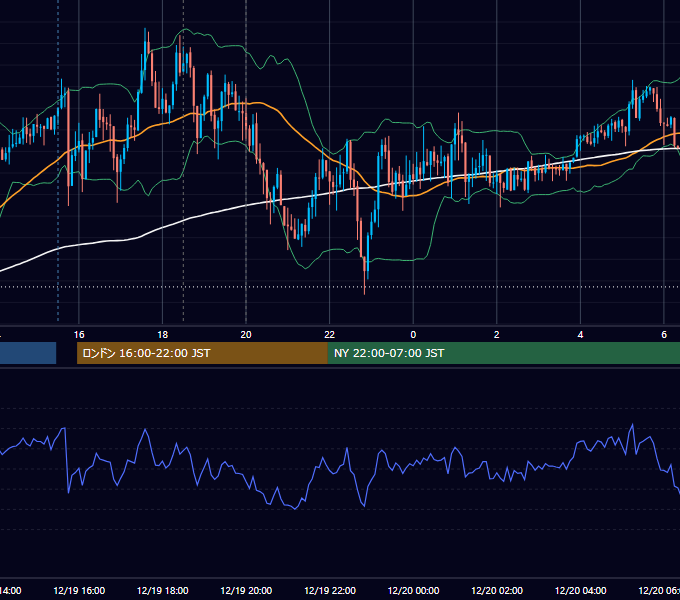Click hour label 20 on upper chart axis
Viewport: 680px width, 600px height.
pos(246,335)
